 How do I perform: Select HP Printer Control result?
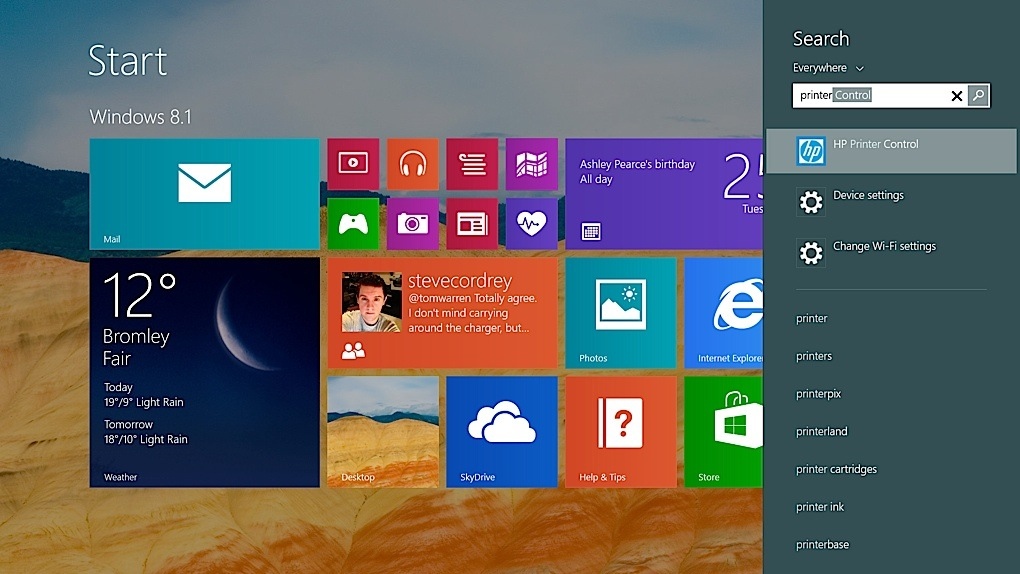click(x=891, y=151)
